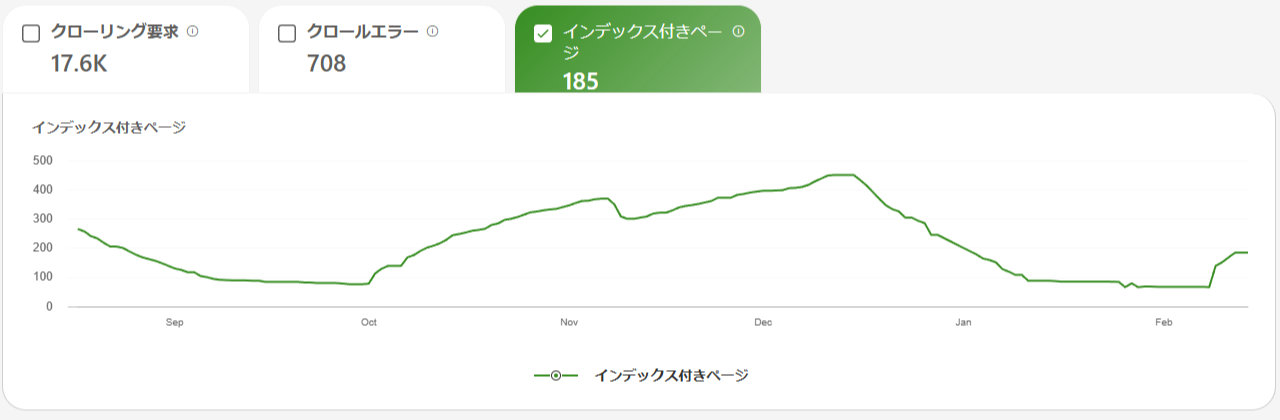Click the Dec label on the x-axis
The width and height of the screenshot is (1280, 420).
pos(763,323)
